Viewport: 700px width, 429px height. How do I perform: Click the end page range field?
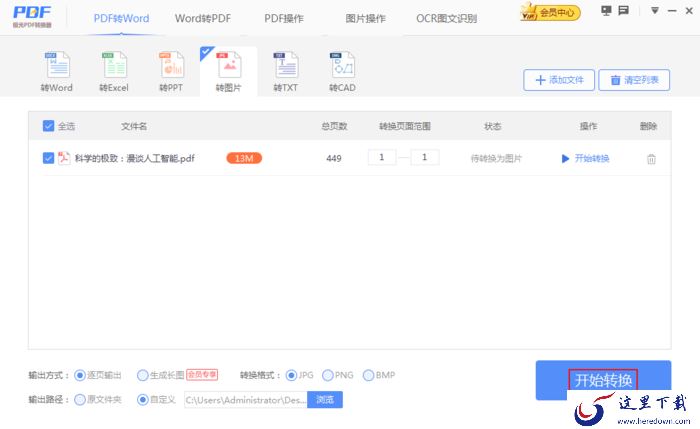[425, 157]
